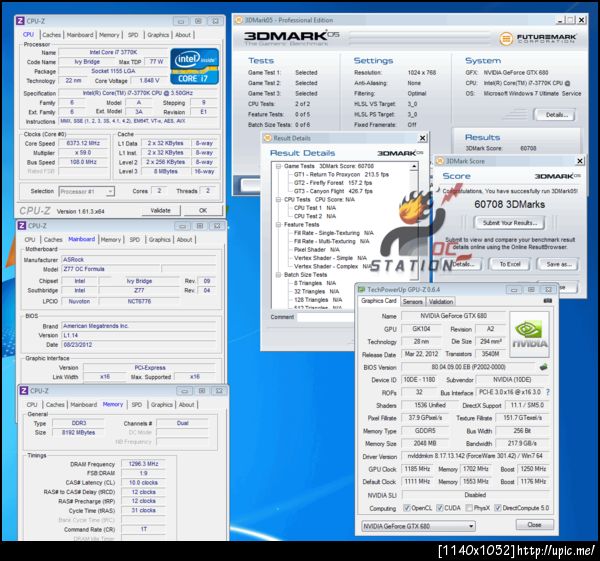The image size is (600, 561).
Task: Open About tab in Memory CPU-Z window
Action: pos(186,404)
